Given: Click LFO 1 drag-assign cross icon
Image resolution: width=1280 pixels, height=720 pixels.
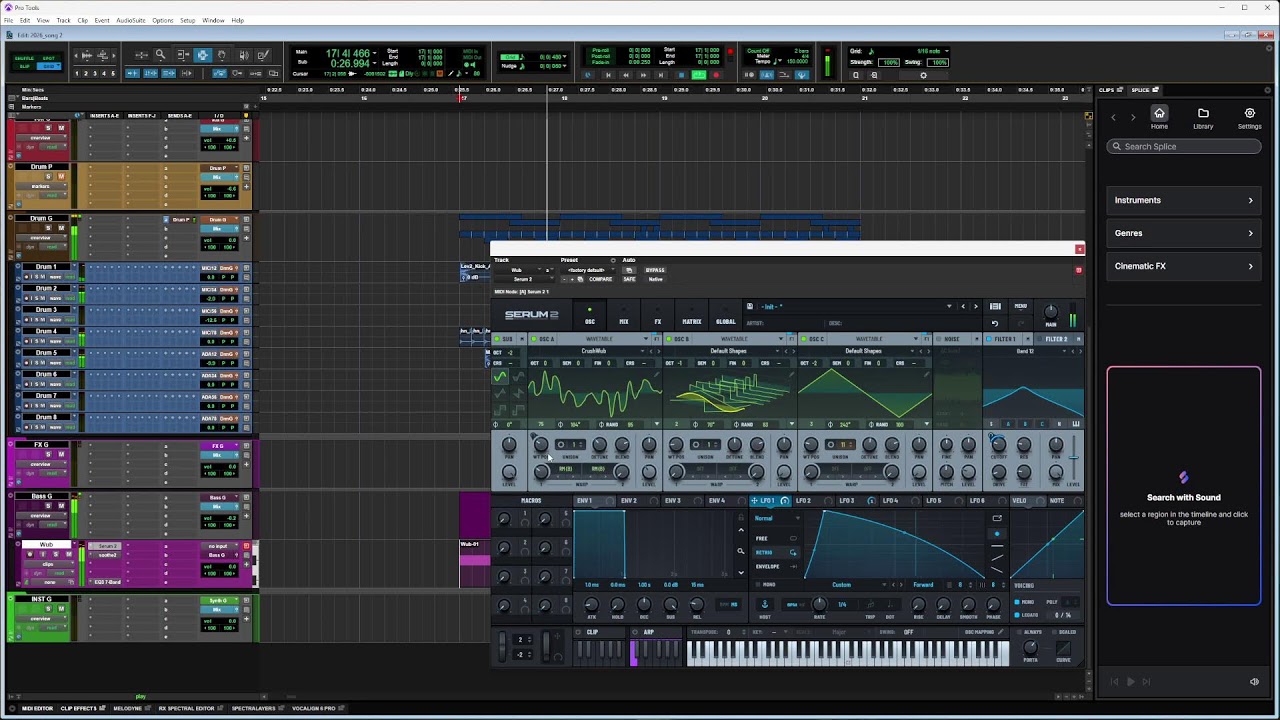Looking at the screenshot, I should [x=755, y=500].
